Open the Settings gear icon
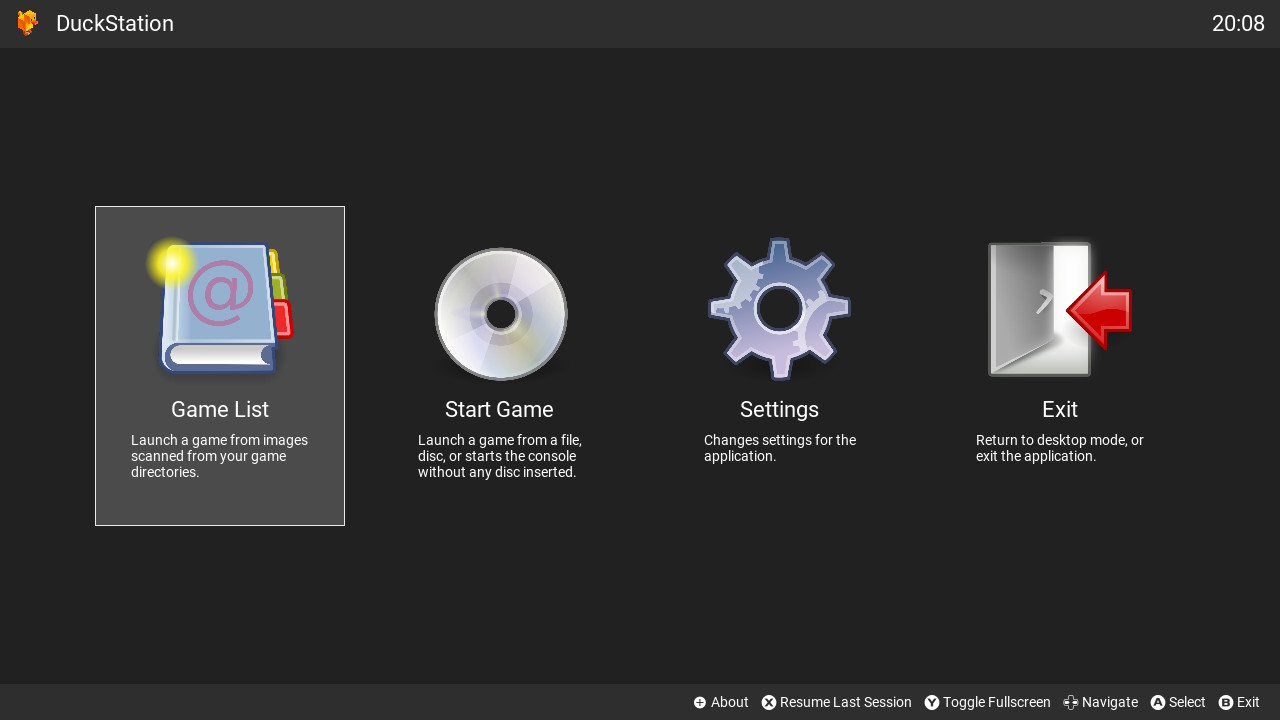This screenshot has height=720, width=1280. [779, 309]
